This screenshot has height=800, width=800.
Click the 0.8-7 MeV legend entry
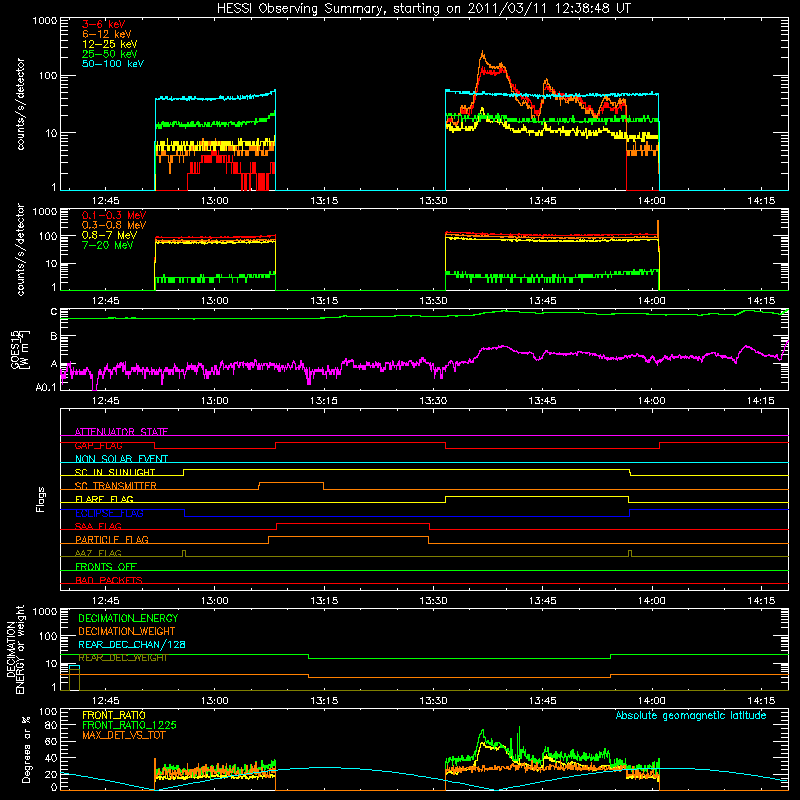point(109,235)
